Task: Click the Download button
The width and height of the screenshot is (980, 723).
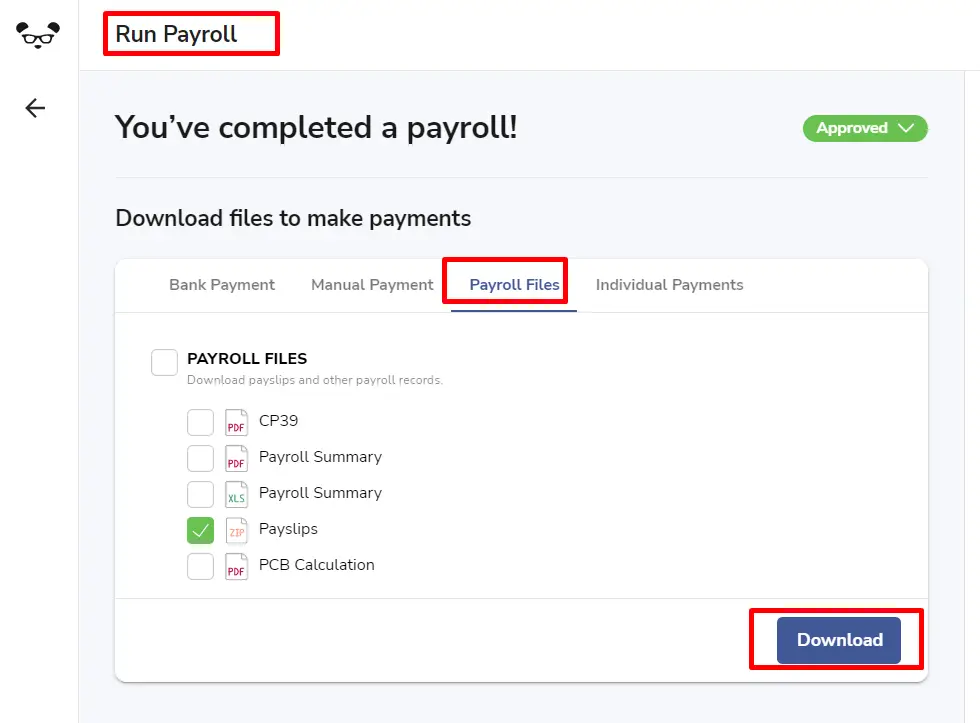Action: pos(839,641)
